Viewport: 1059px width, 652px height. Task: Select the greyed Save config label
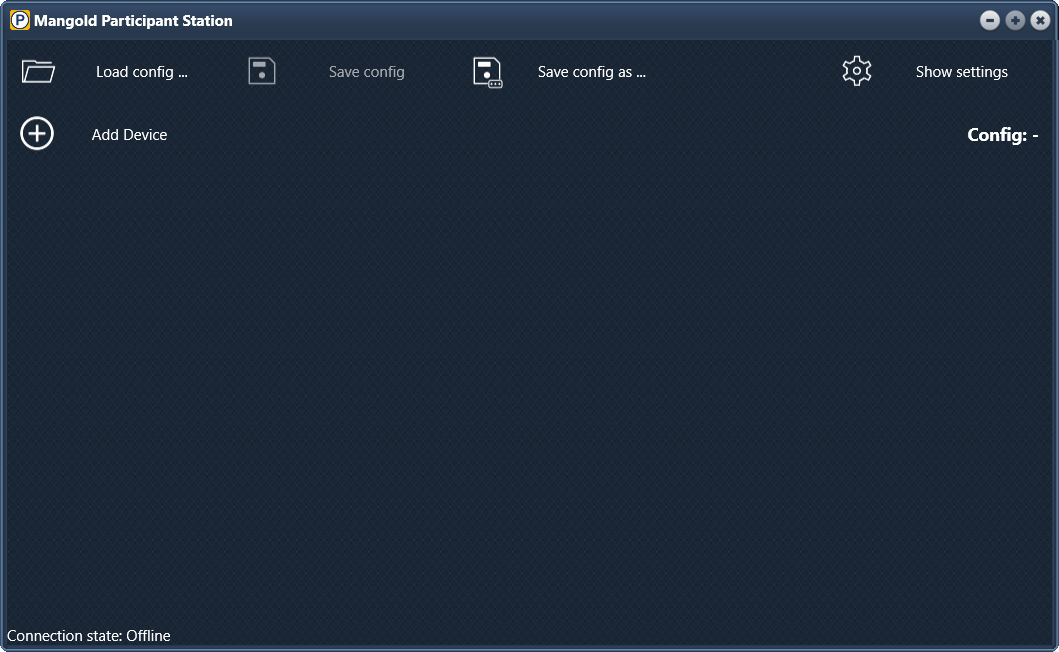367,72
